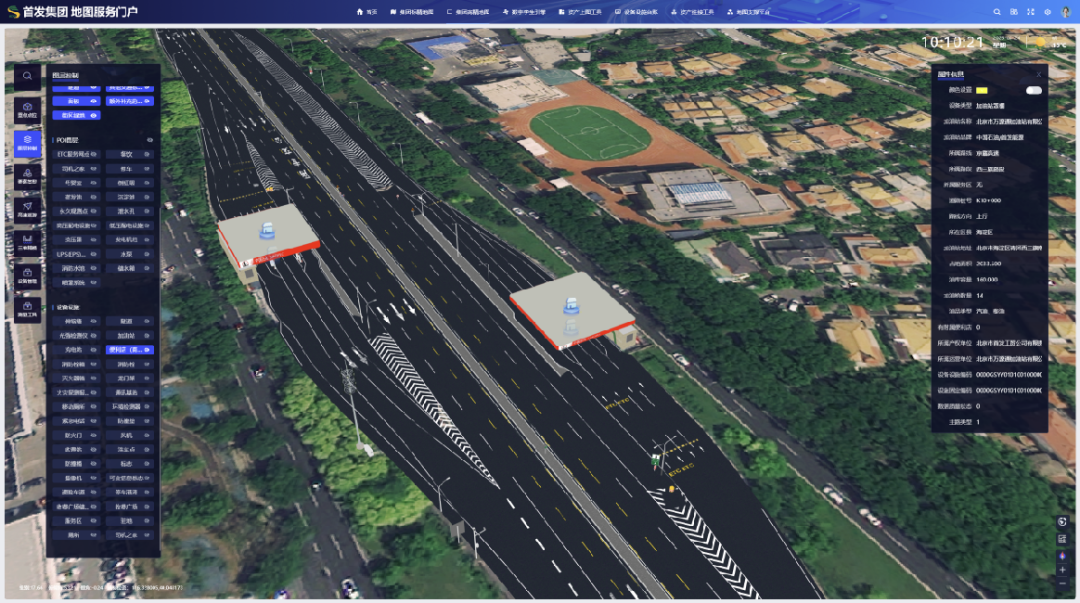Open 地图支撑平台 menu item
The width and height of the screenshot is (1080, 603).
[x=749, y=12]
